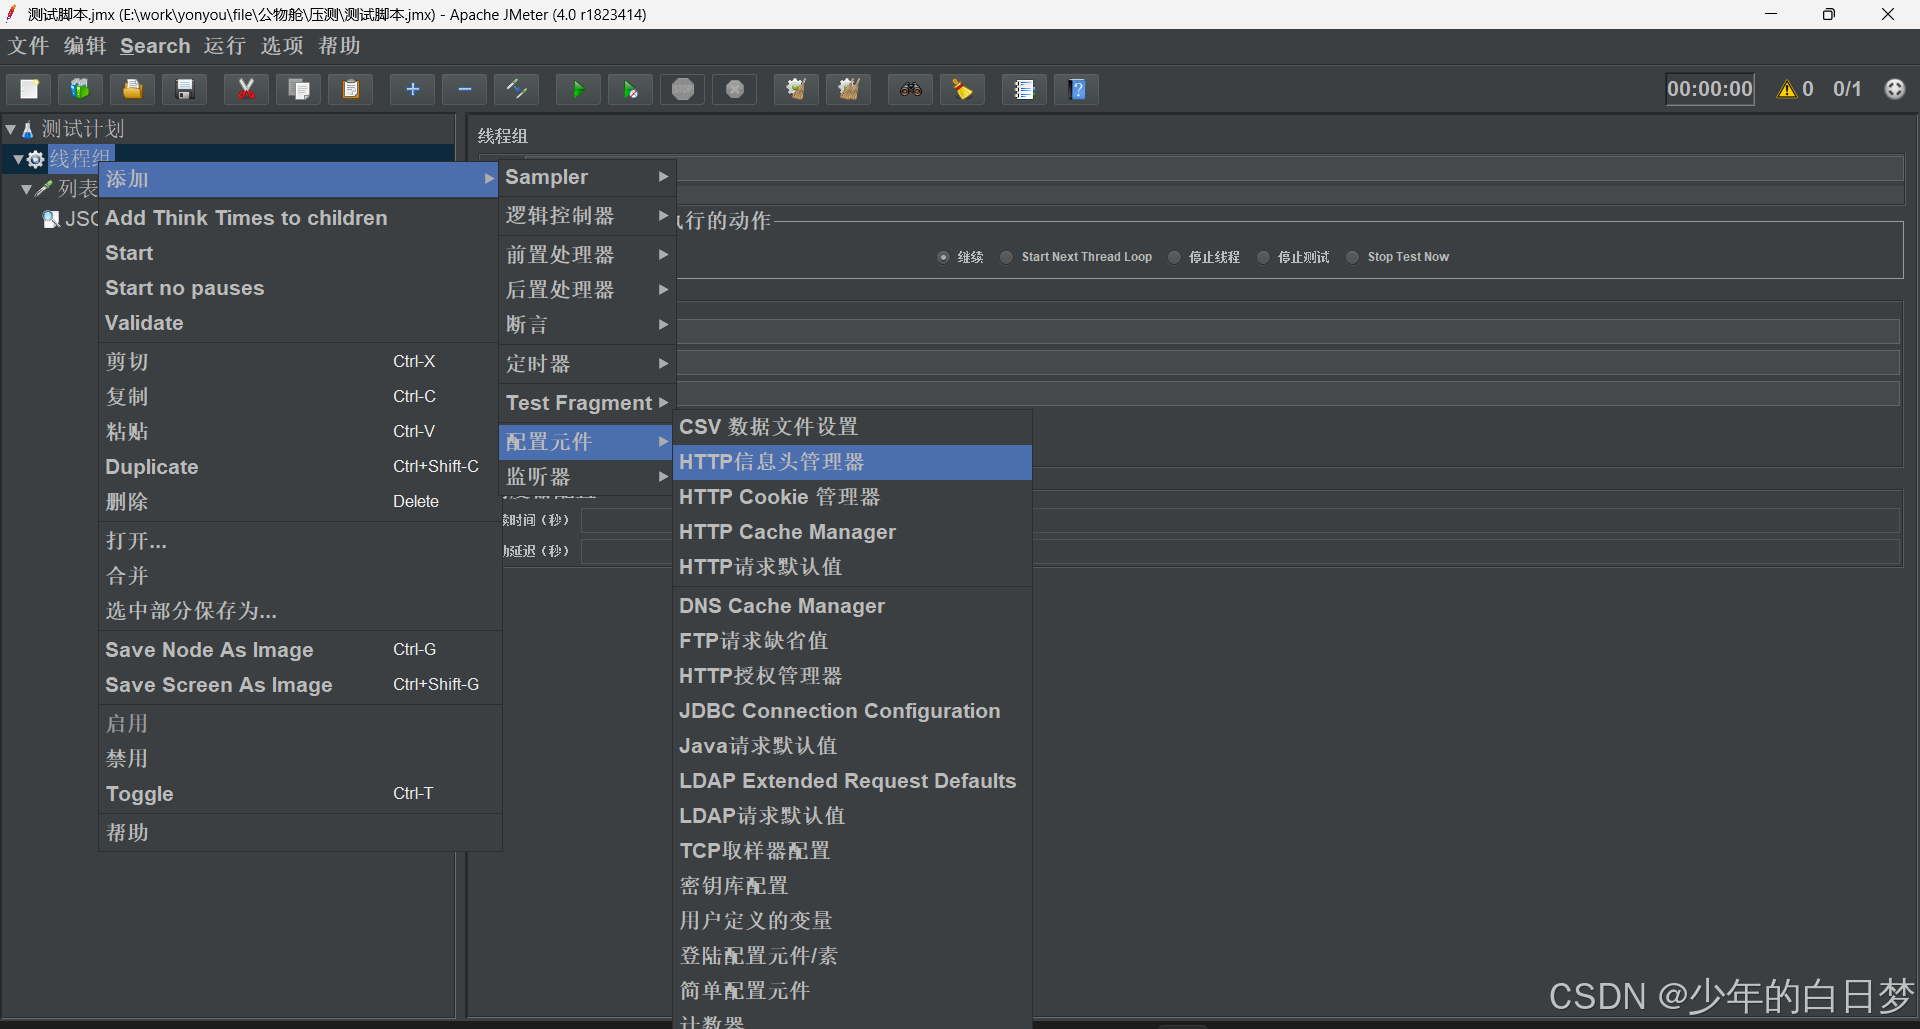The height and width of the screenshot is (1029, 1920).
Task: Choose HTTP信息头管理器 from the submenu
Action: (852, 462)
